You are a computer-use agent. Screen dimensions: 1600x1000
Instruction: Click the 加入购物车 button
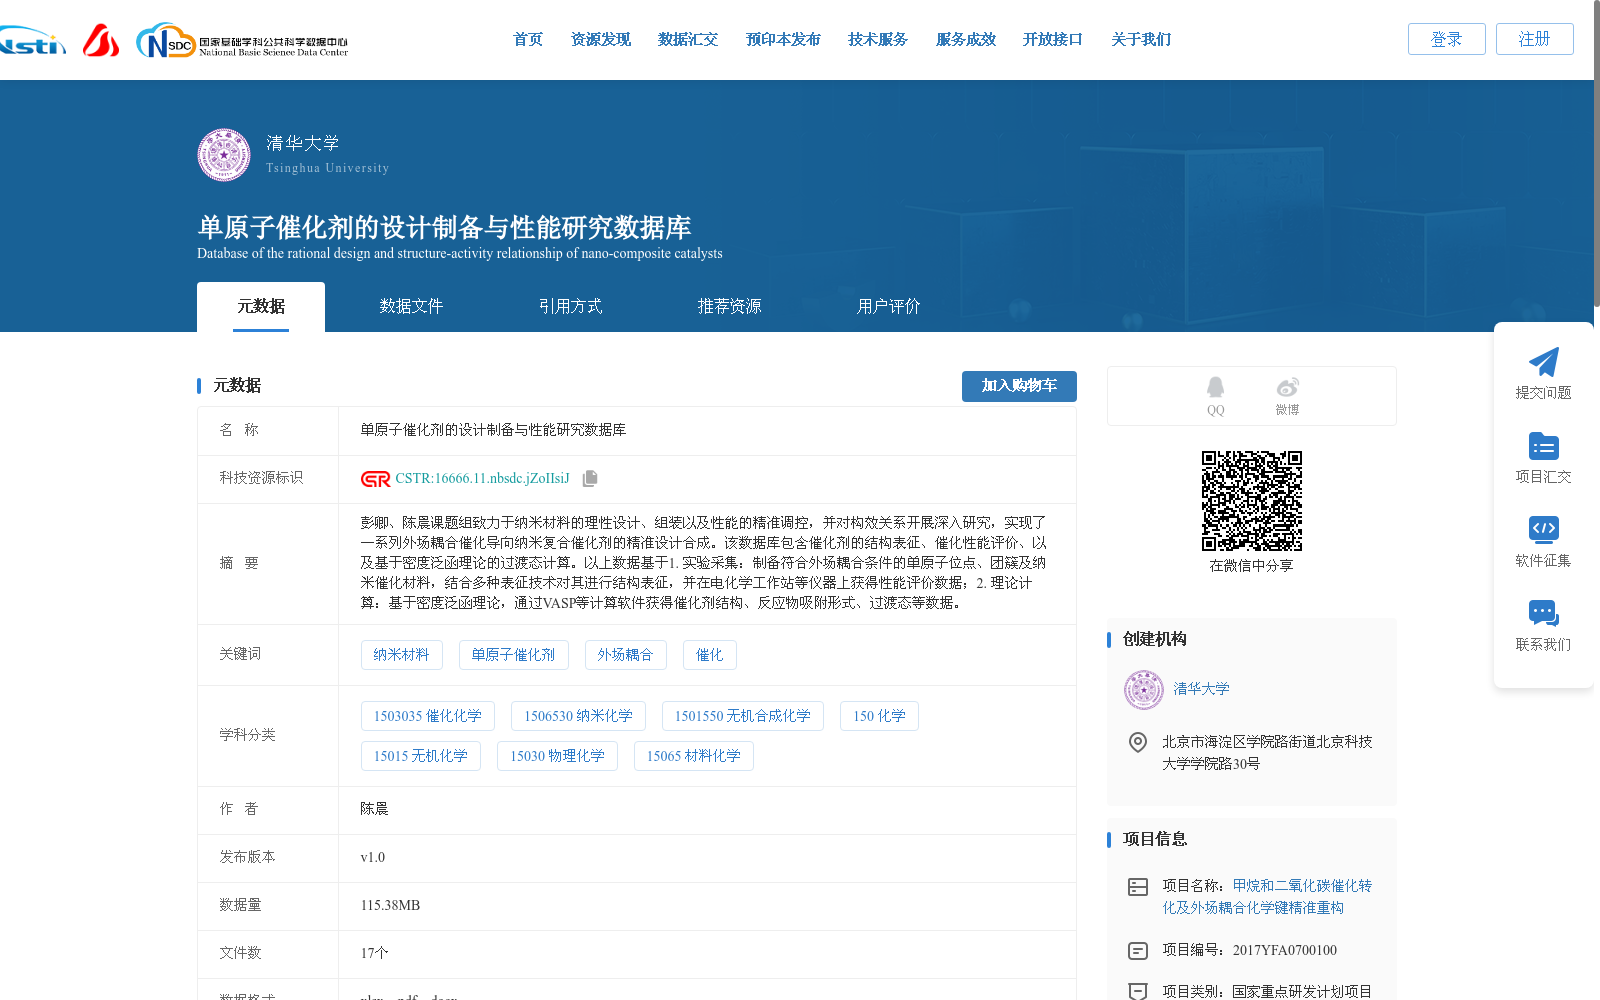(1019, 386)
